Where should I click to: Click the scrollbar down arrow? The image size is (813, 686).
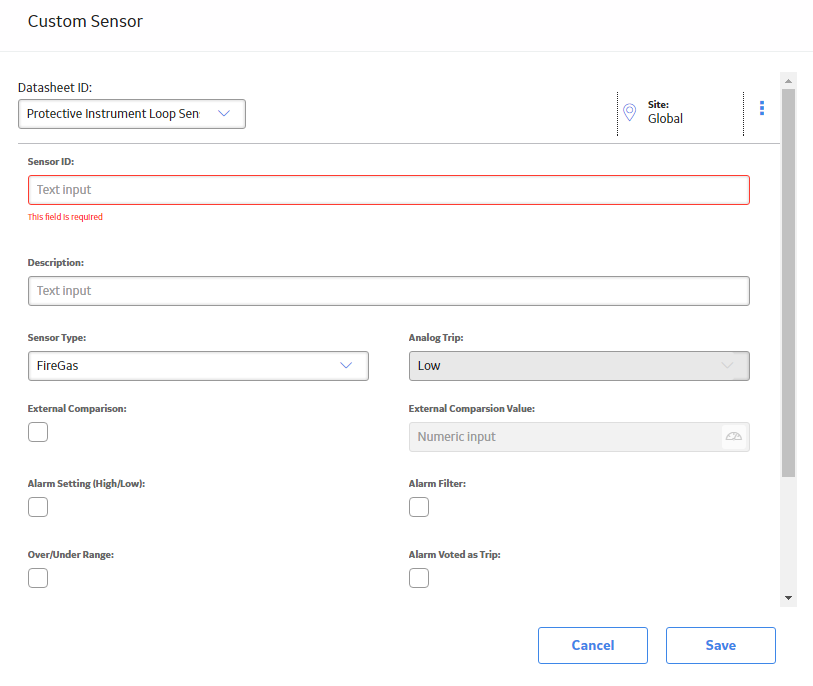pos(788,598)
